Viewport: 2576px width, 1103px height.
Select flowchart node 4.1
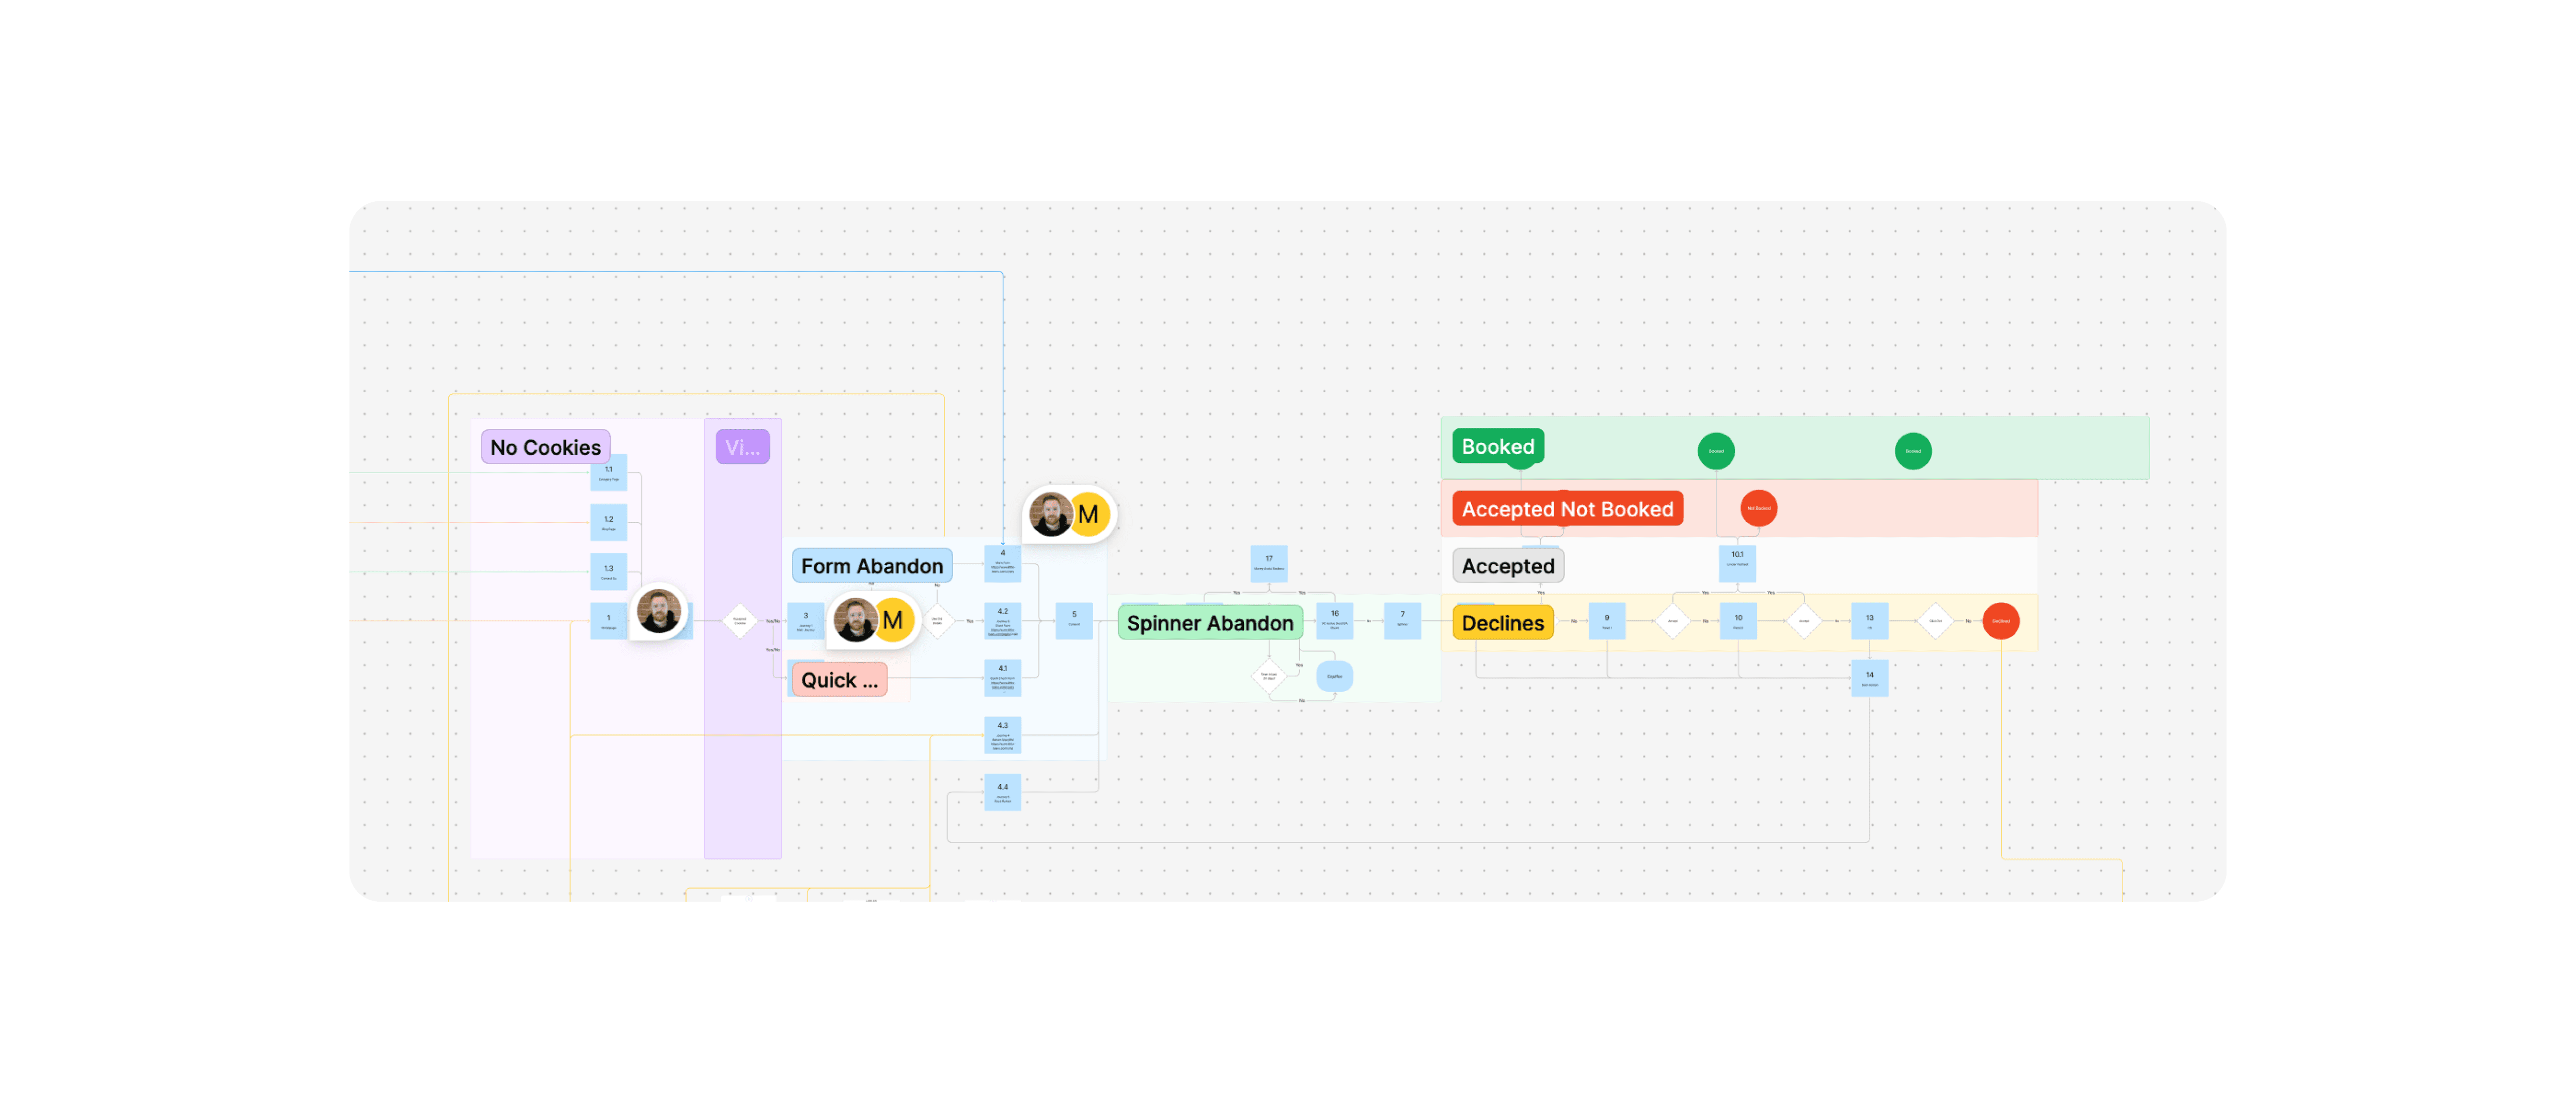pos(1002,678)
